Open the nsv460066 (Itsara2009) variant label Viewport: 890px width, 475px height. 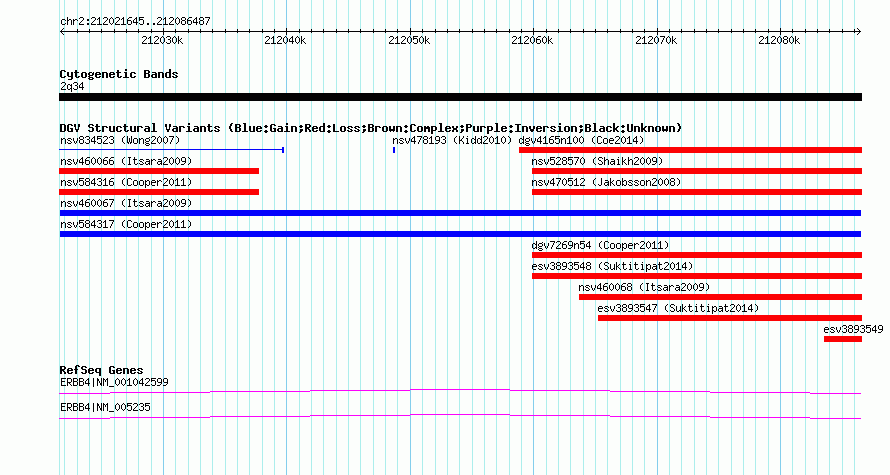tap(126, 161)
